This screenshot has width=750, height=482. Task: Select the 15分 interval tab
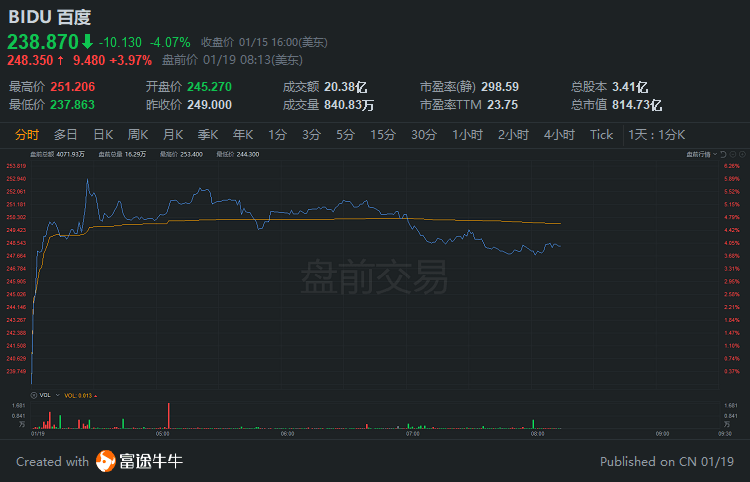coord(383,135)
